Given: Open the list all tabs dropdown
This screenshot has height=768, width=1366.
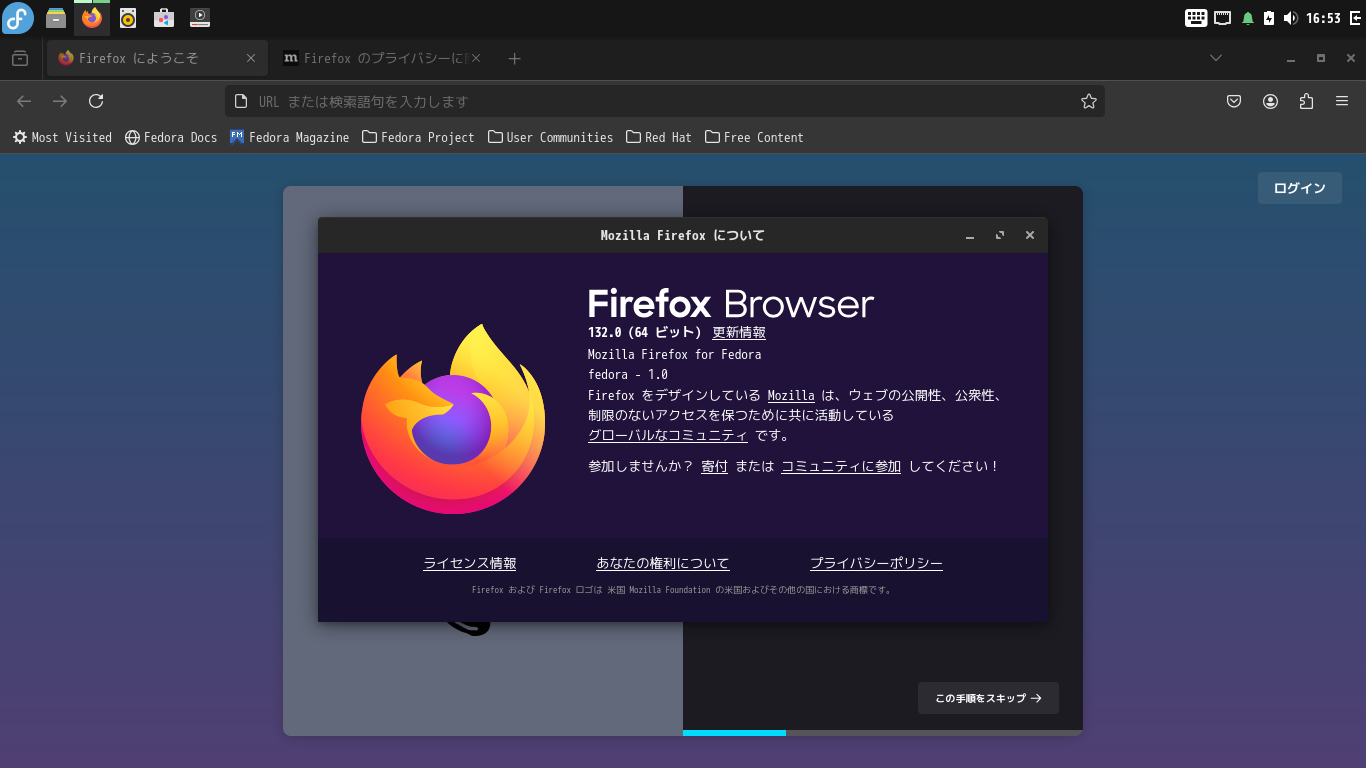Looking at the screenshot, I should [1216, 59].
